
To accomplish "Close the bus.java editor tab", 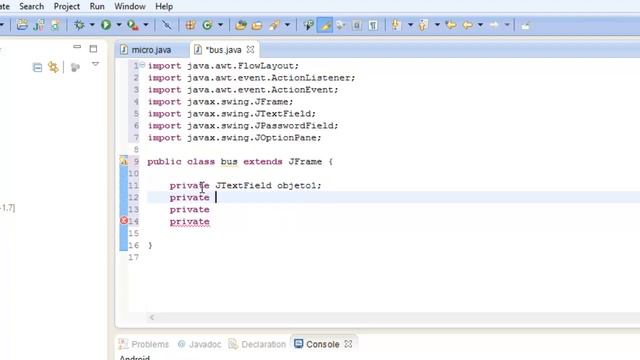I will [251, 49].
